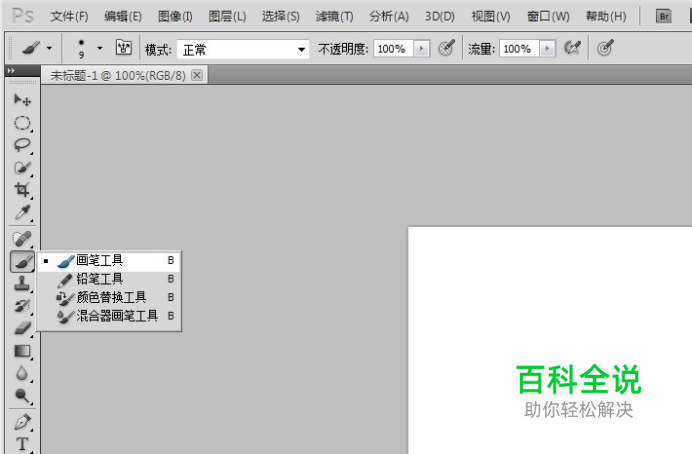Select the Eraser tool

pos(22,328)
